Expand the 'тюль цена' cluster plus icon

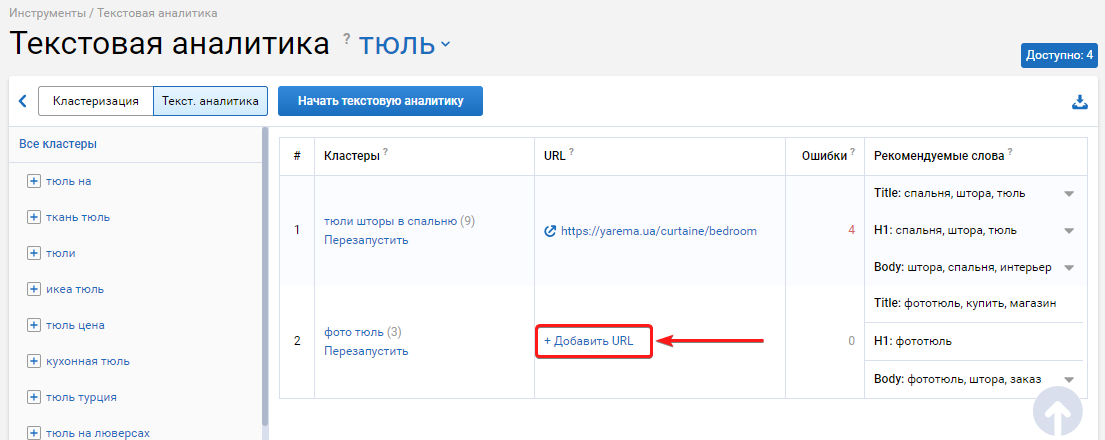[33, 325]
